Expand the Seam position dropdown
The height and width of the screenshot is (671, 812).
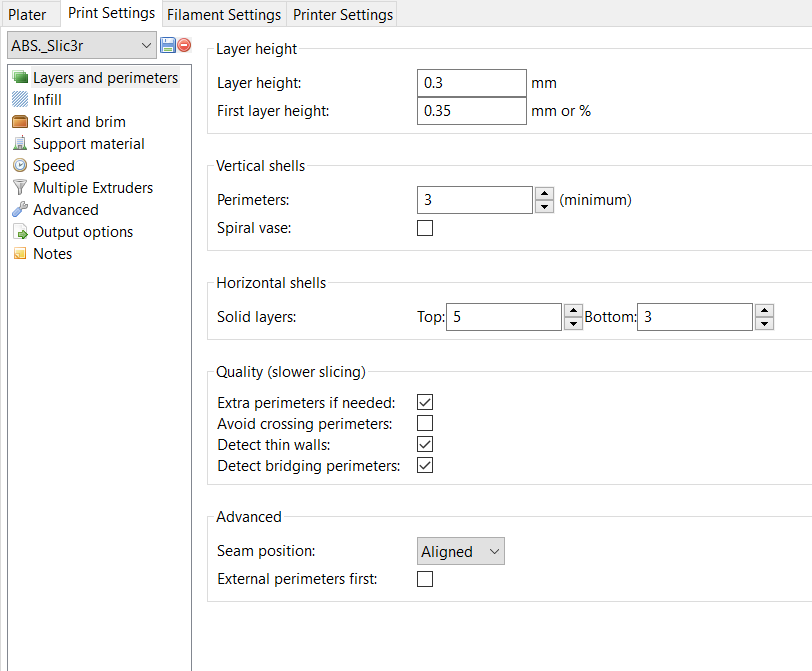(x=460, y=552)
